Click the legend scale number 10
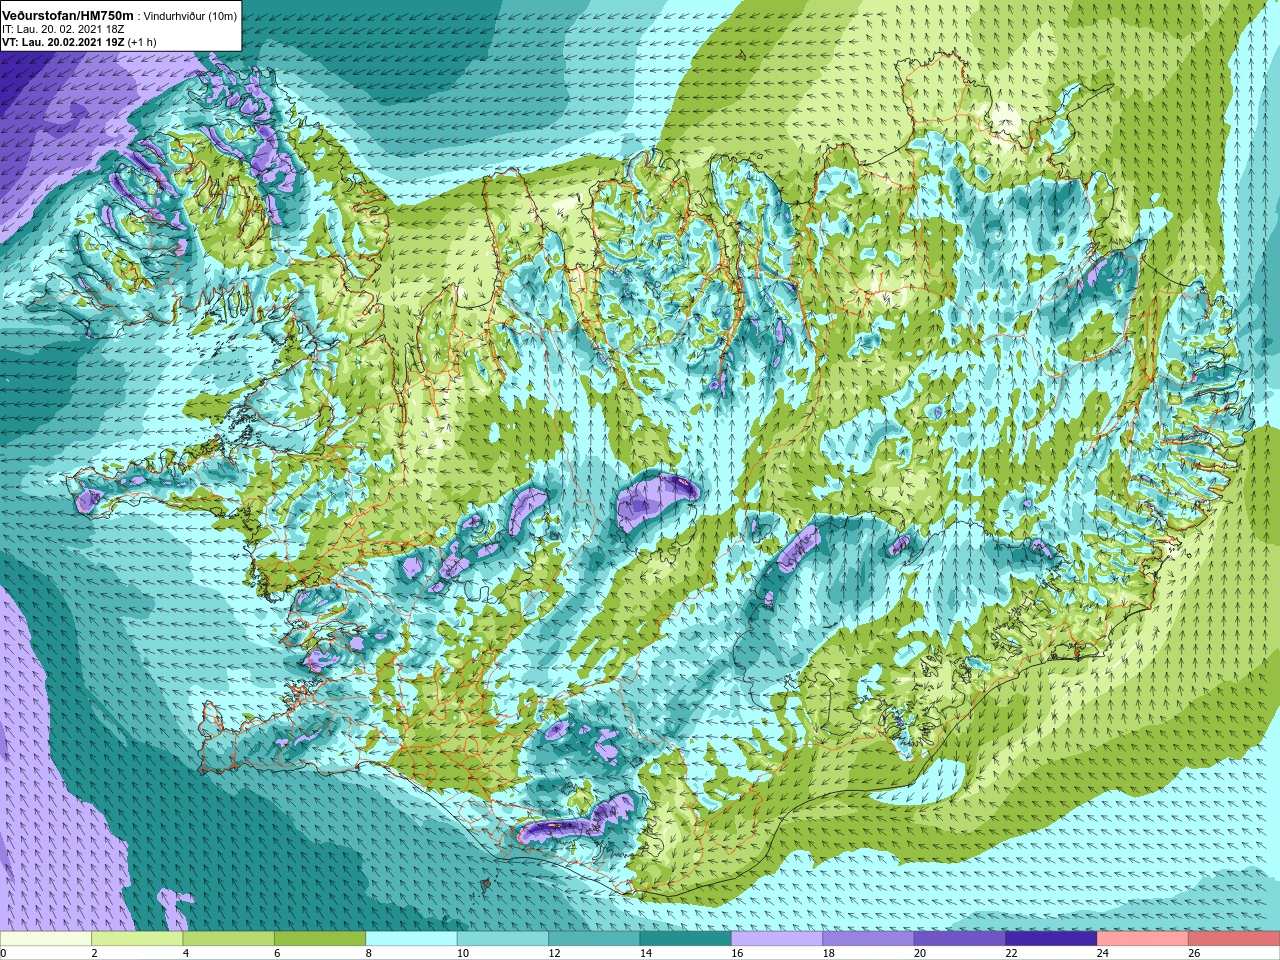This screenshot has width=1280, height=960. coord(463,953)
